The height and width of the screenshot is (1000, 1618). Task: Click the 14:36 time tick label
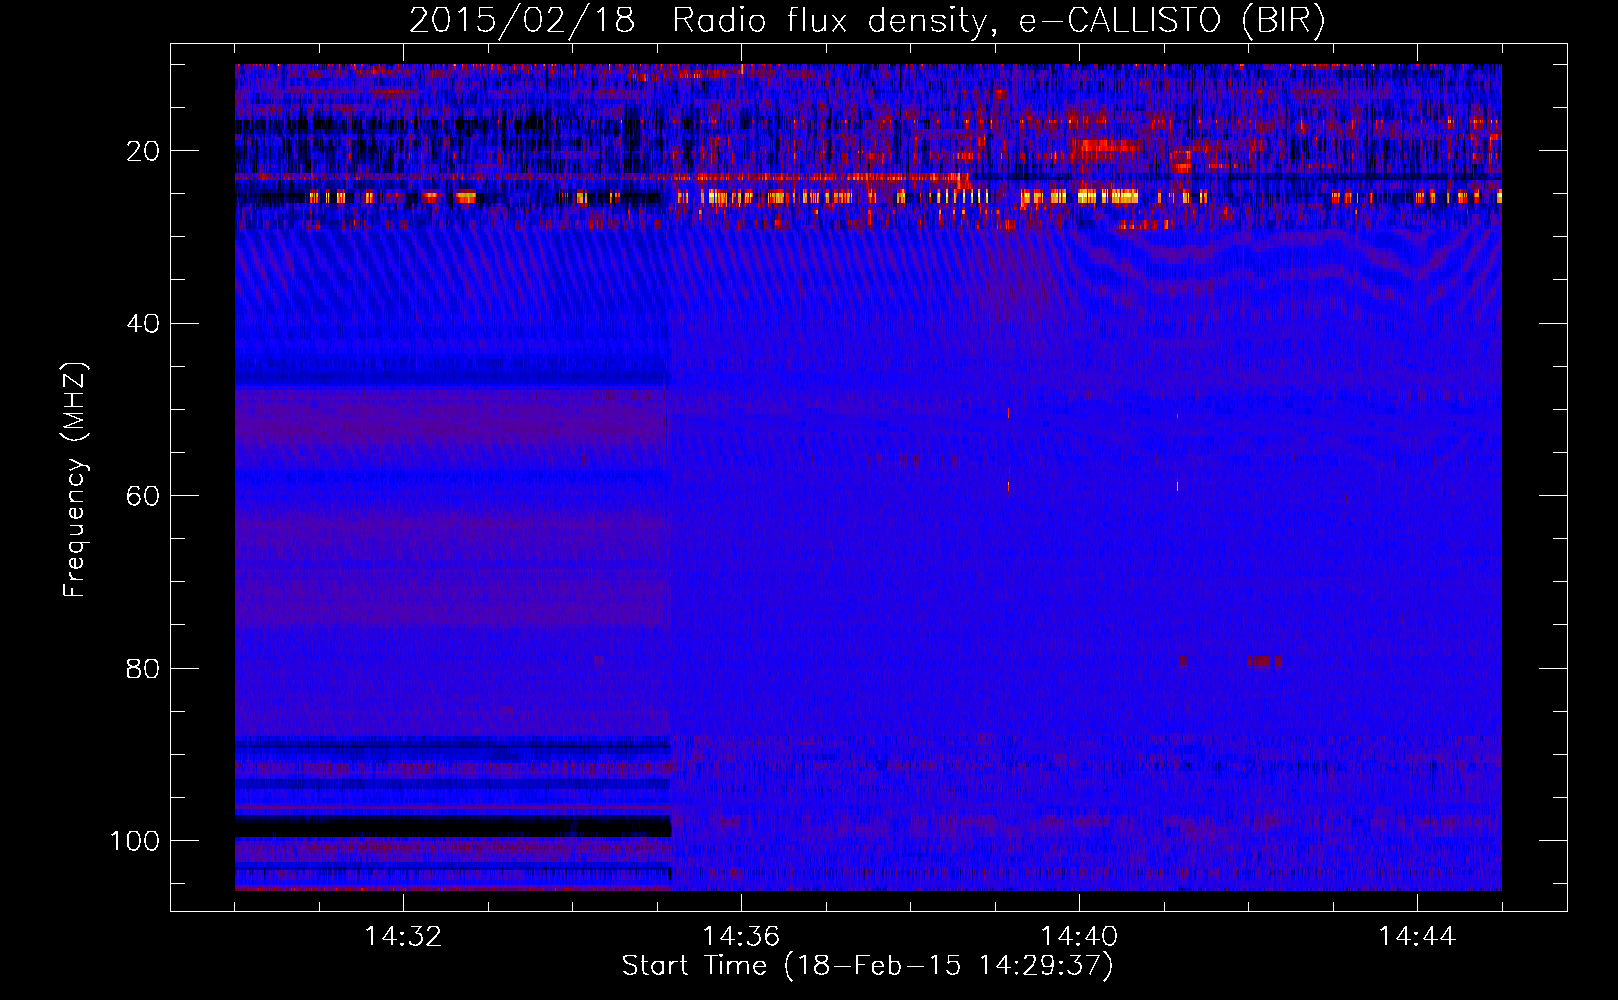tap(741, 937)
